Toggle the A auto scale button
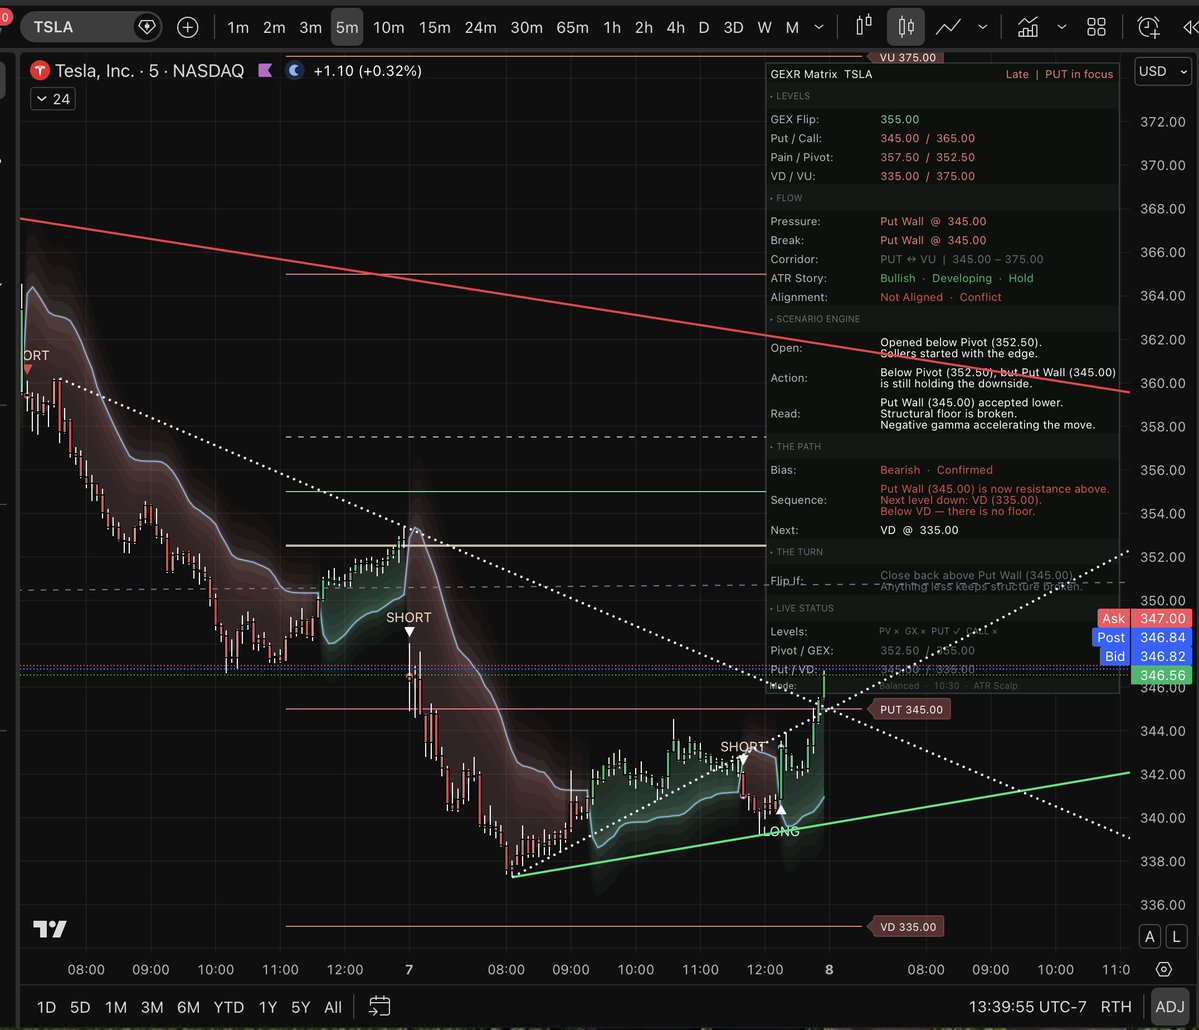 coord(1149,936)
